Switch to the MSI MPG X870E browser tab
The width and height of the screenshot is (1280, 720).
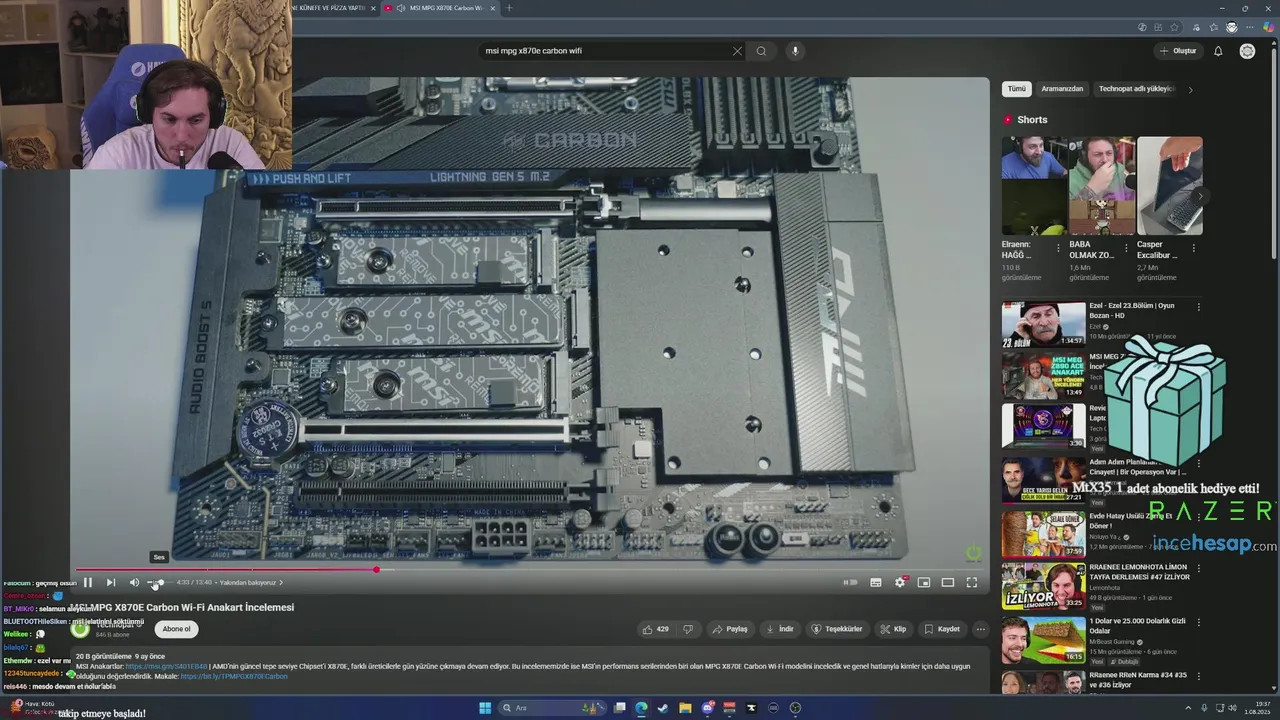point(440,8)
